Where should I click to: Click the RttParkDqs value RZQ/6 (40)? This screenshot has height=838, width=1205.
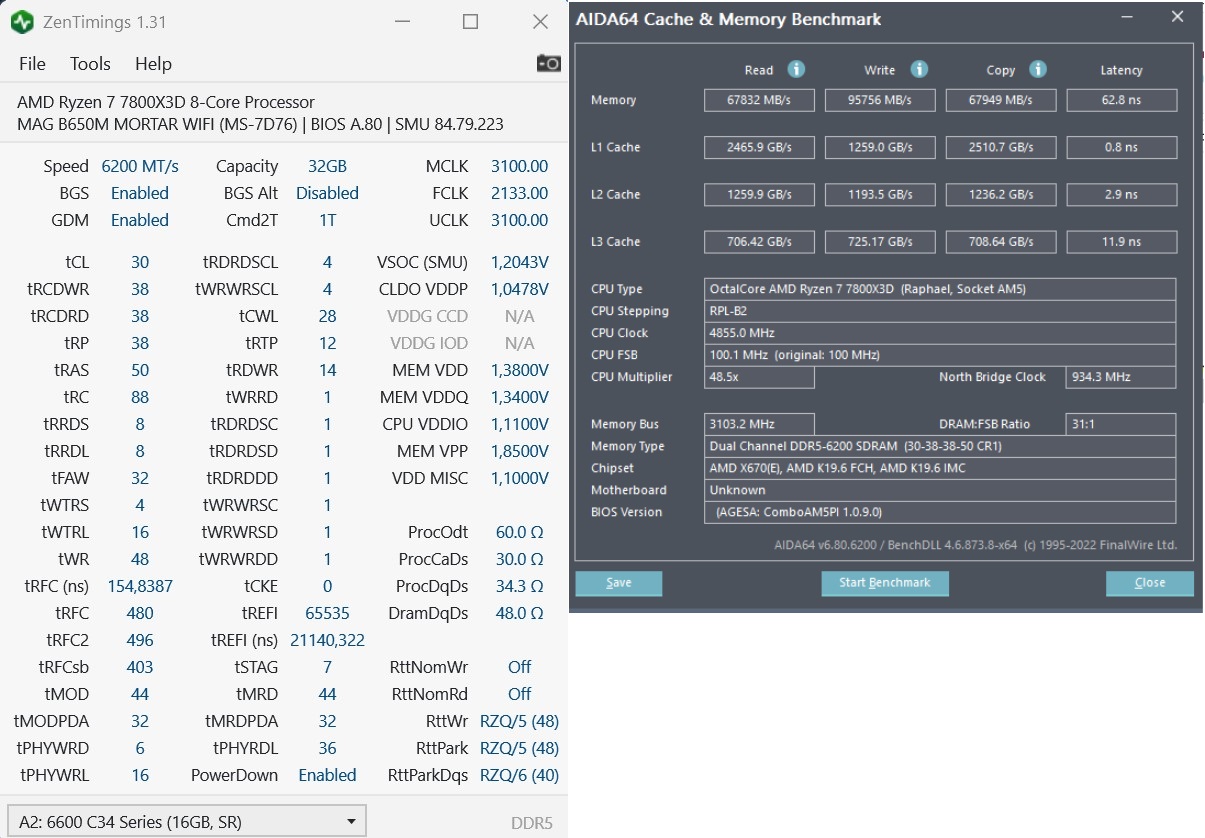click(x=519, y=775)
